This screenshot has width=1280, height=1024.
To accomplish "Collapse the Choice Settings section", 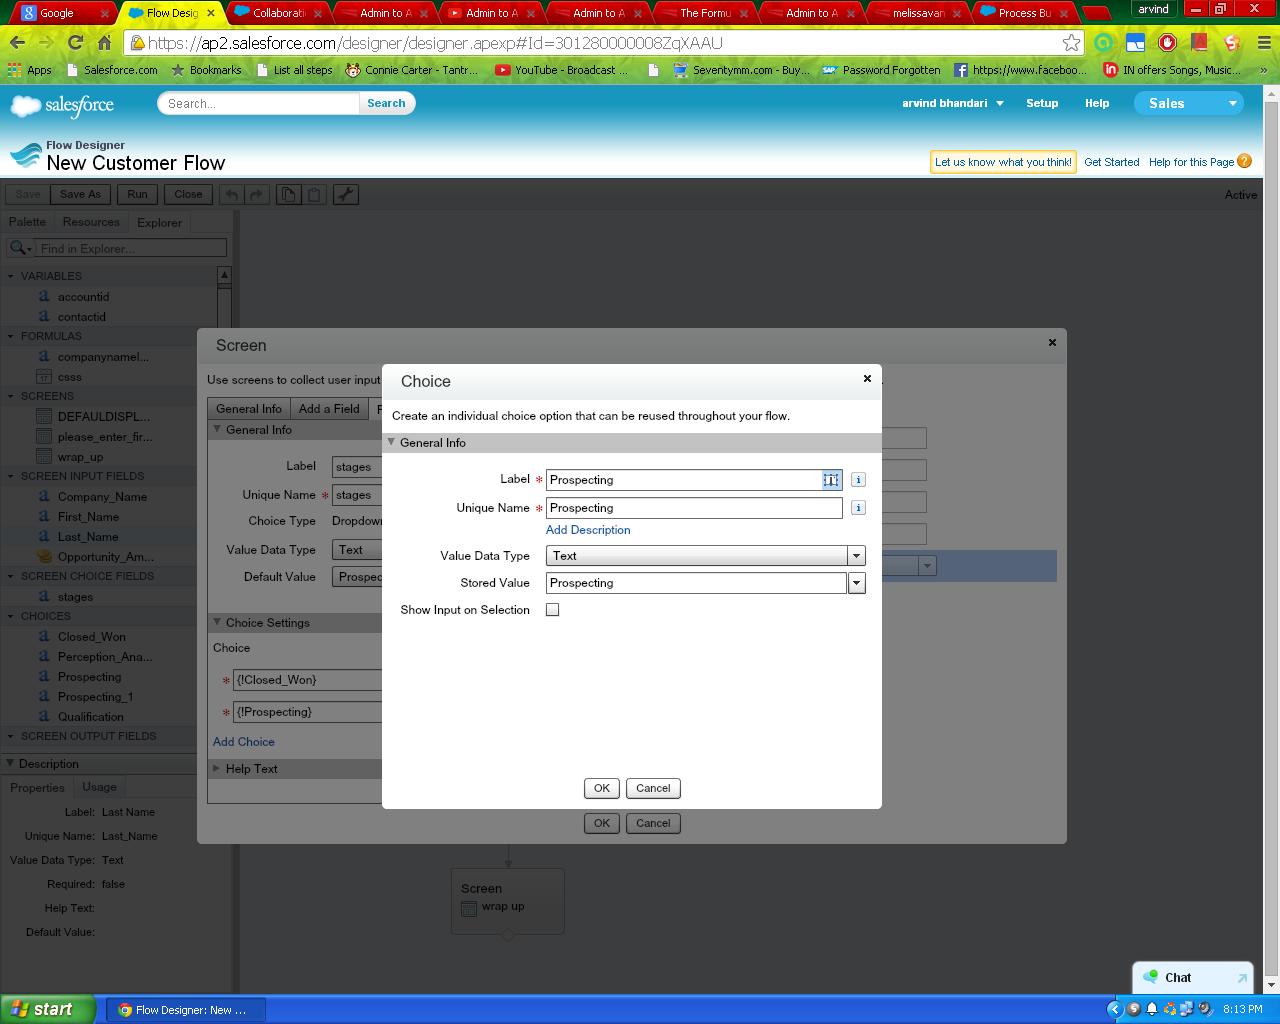I will click(217, 622).
